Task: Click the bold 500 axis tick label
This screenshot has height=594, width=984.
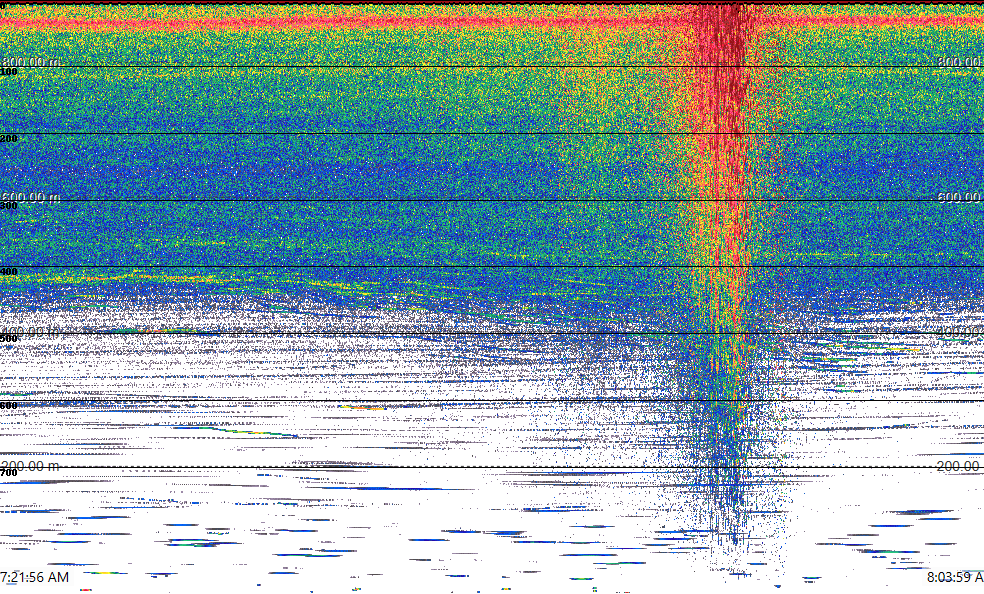Action: point(9,339)
